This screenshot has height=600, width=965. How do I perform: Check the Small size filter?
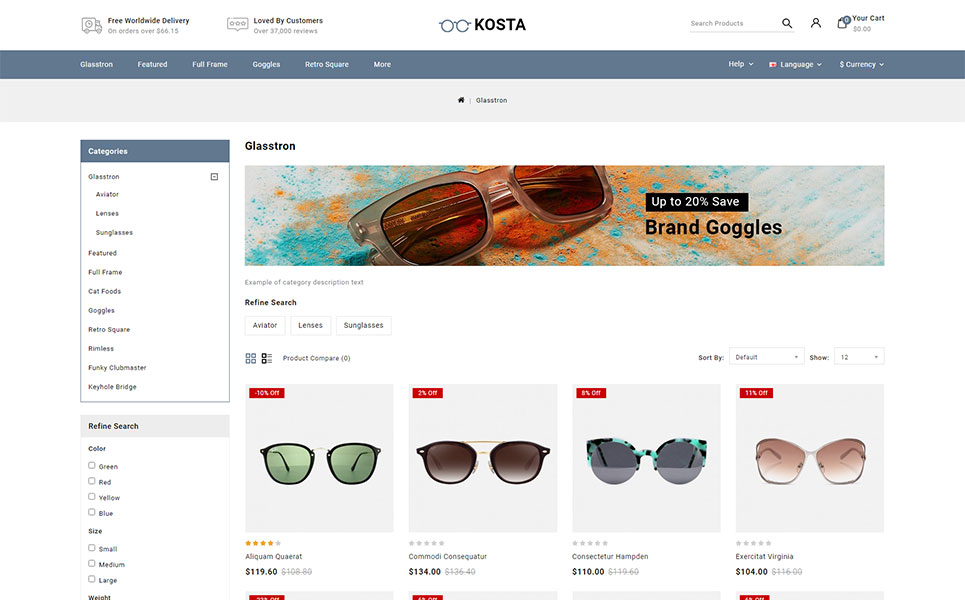pos(92,548)
